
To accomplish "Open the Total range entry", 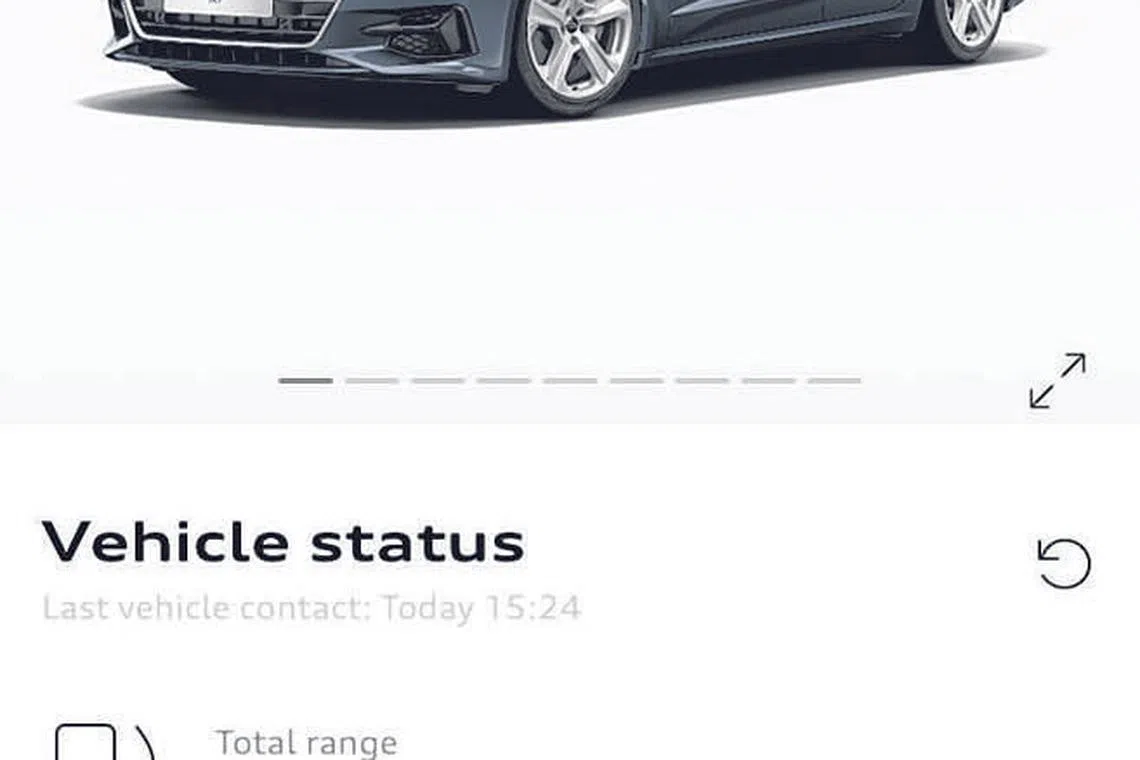I will point(307,743).
